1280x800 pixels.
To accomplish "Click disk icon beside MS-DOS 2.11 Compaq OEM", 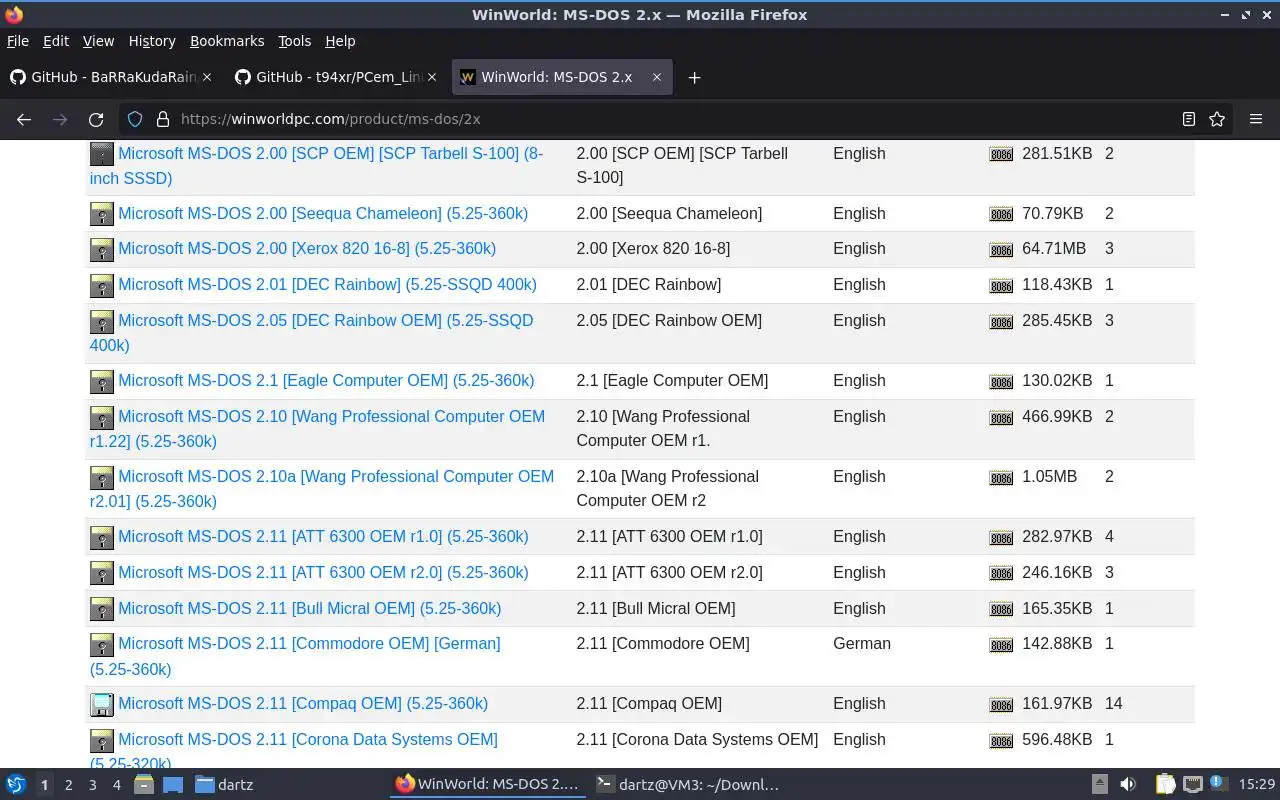I will click(x=102, y=705).
